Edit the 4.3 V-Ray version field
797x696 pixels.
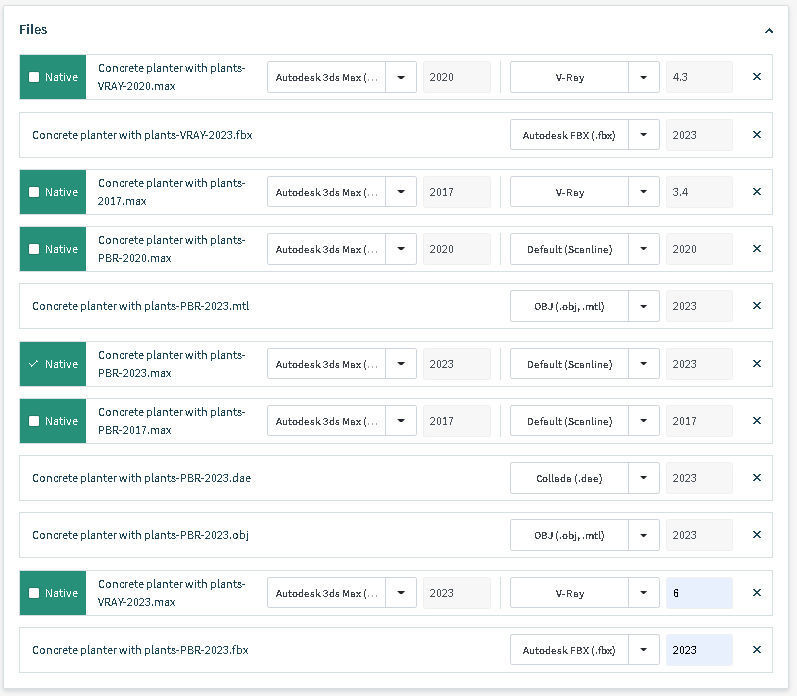(699, 77)
